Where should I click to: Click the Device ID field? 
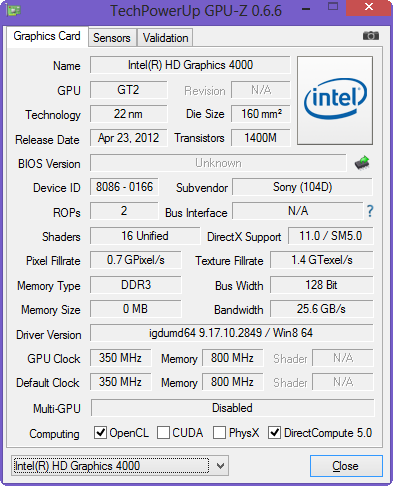click(x=124, y=187)
